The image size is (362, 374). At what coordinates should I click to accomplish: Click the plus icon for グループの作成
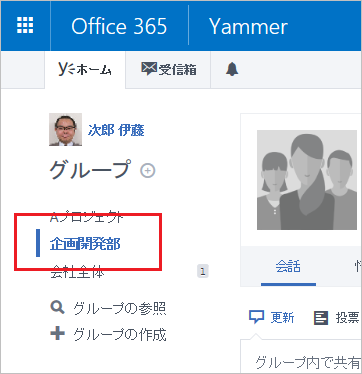click(x=57, y=334)
